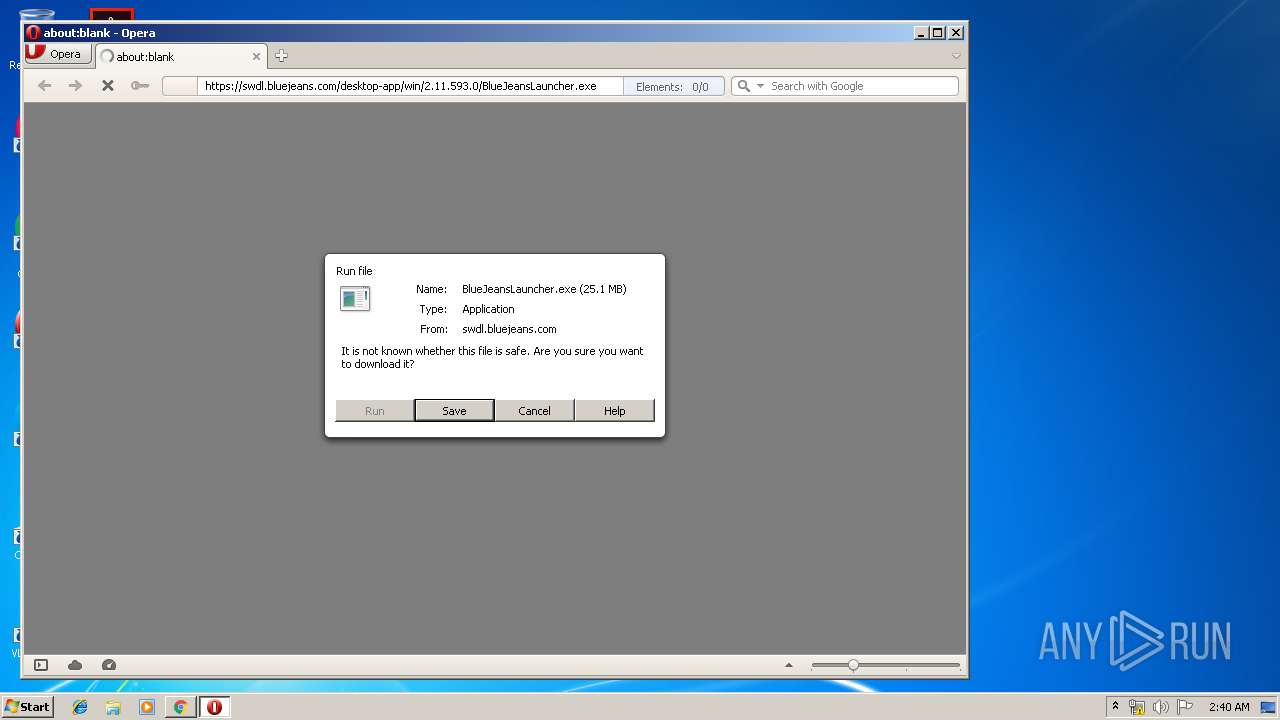Image resolution: width=1280 pixels, height=720 pixels.
Task: Go back with the left arrow
Action: click(x=45, y=86)
